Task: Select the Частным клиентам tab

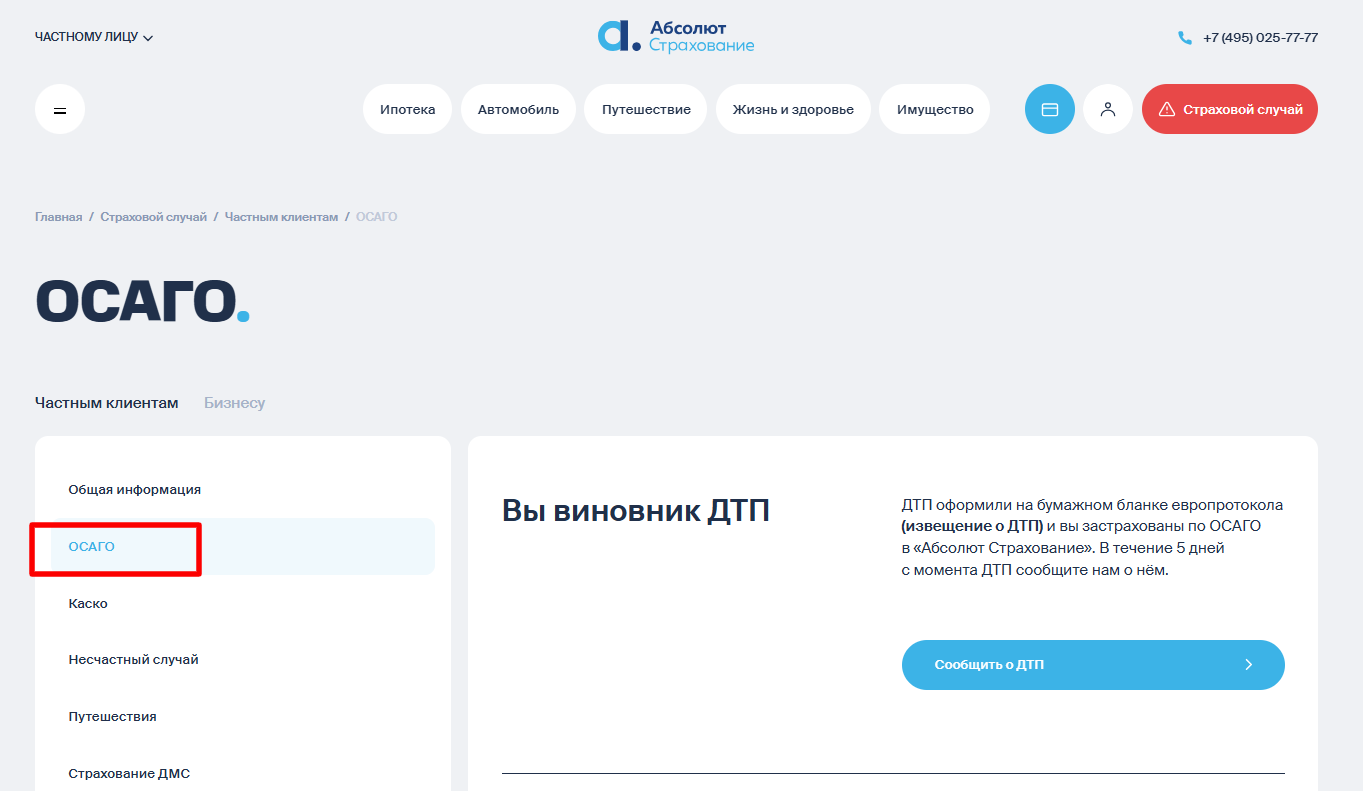Action: coord(106,403)
